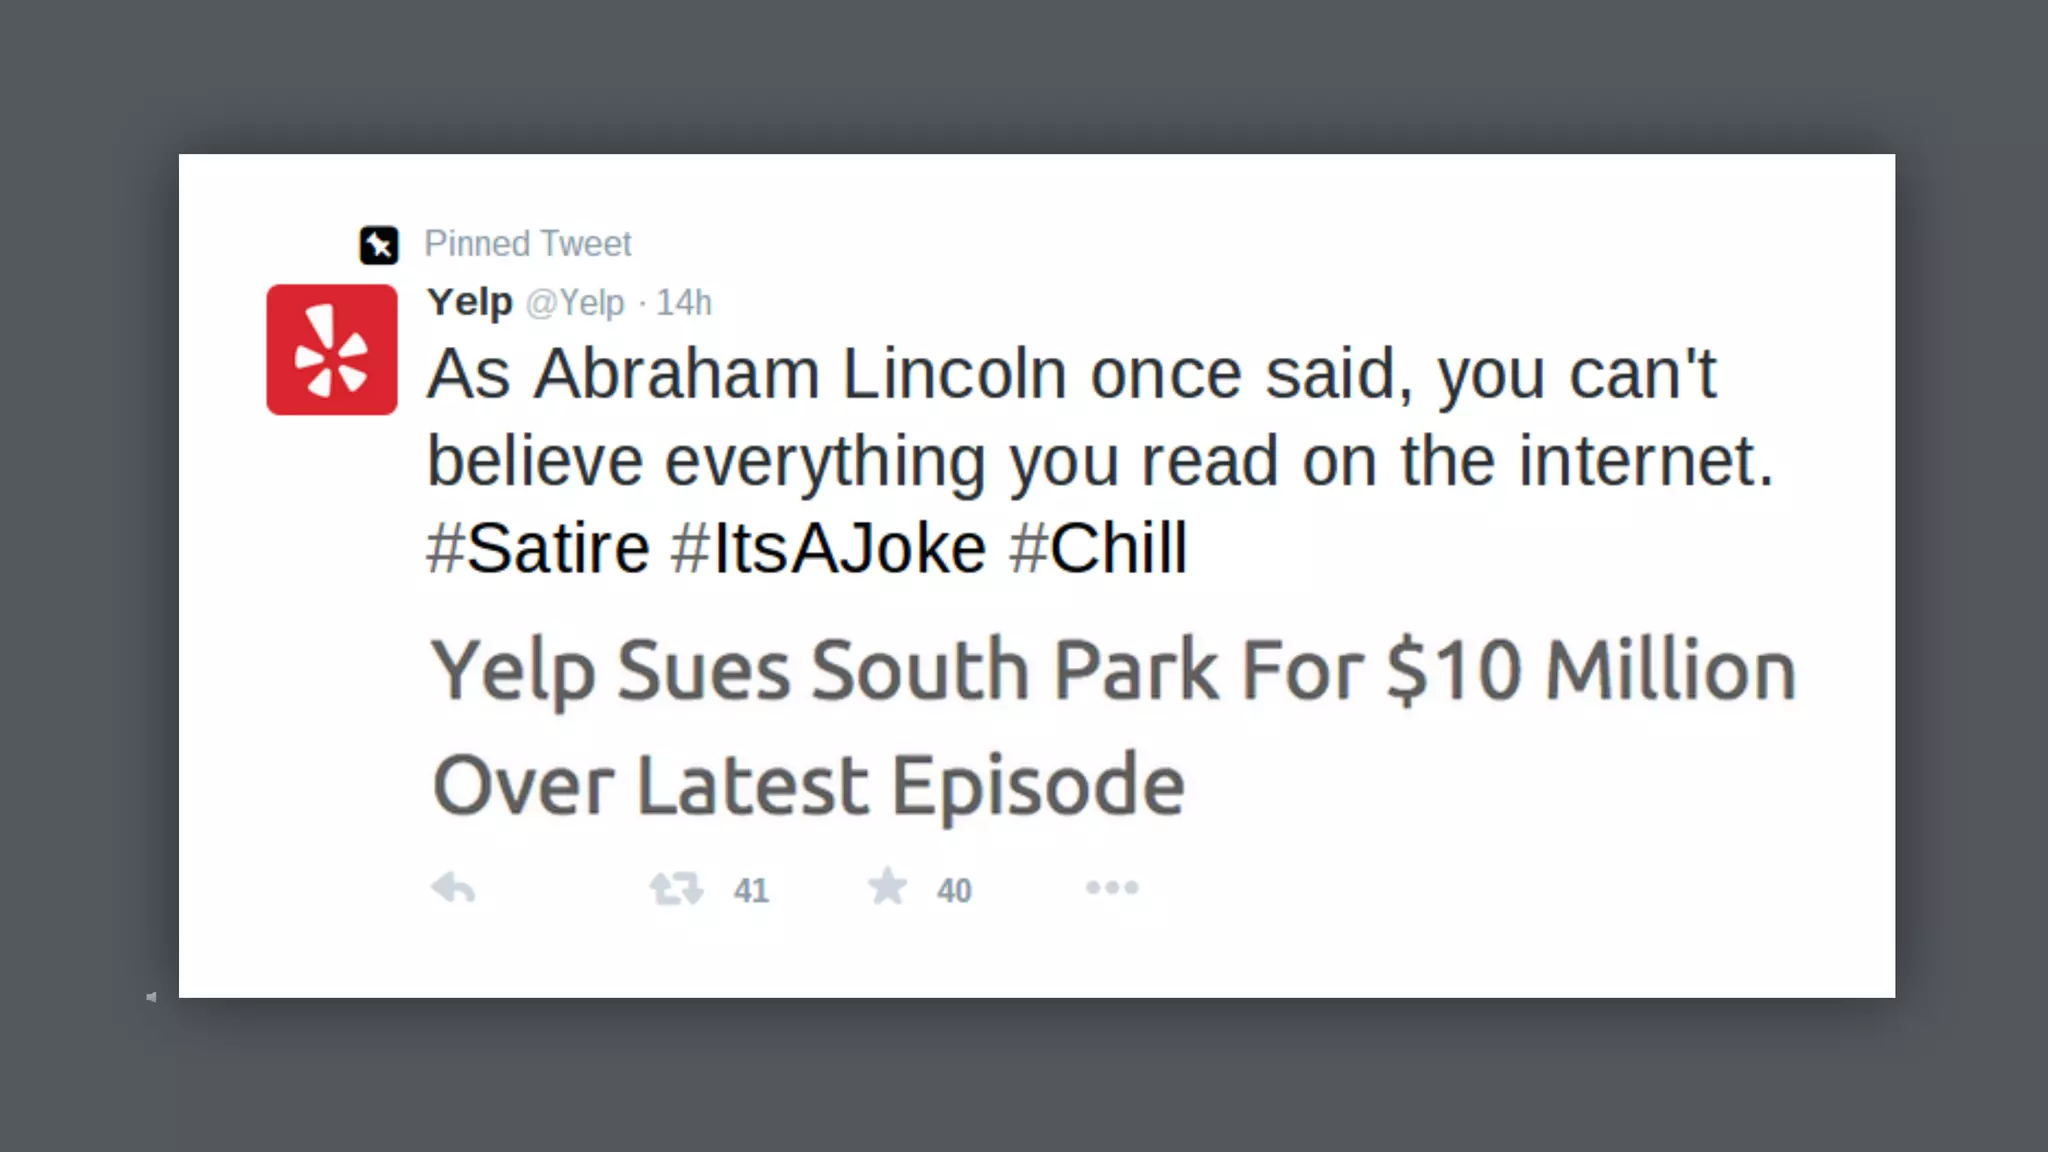Screen dimensions: 2048x1152
Task: Click the small speaker icon at bottom left
Action: click(151, 997)
